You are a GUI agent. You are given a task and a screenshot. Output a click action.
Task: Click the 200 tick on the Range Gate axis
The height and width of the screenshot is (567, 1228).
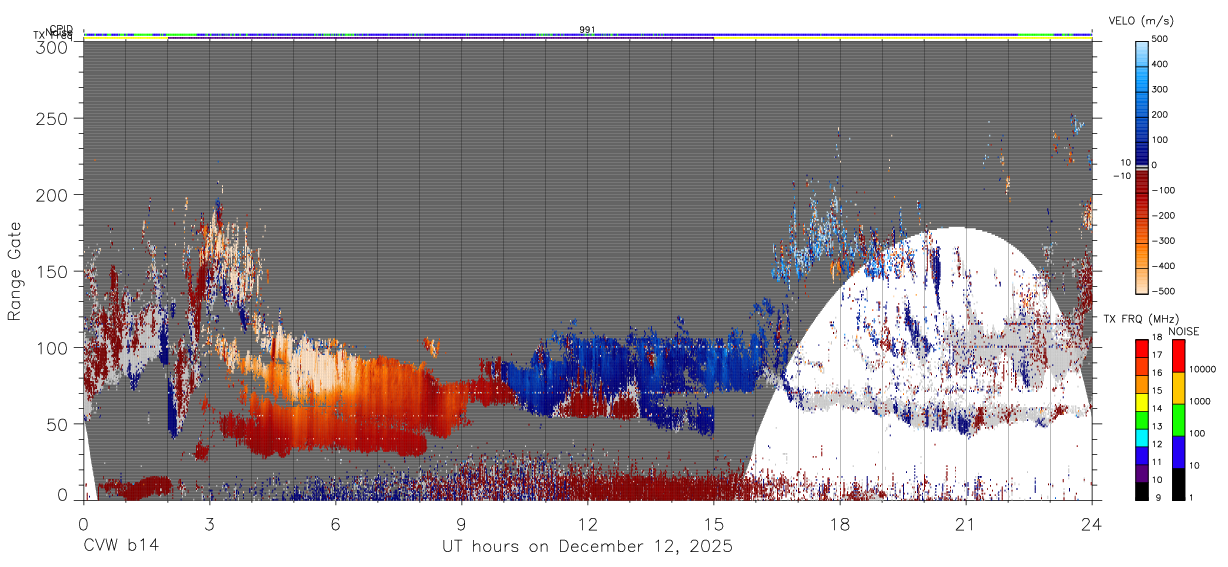[x=53, y=195]
